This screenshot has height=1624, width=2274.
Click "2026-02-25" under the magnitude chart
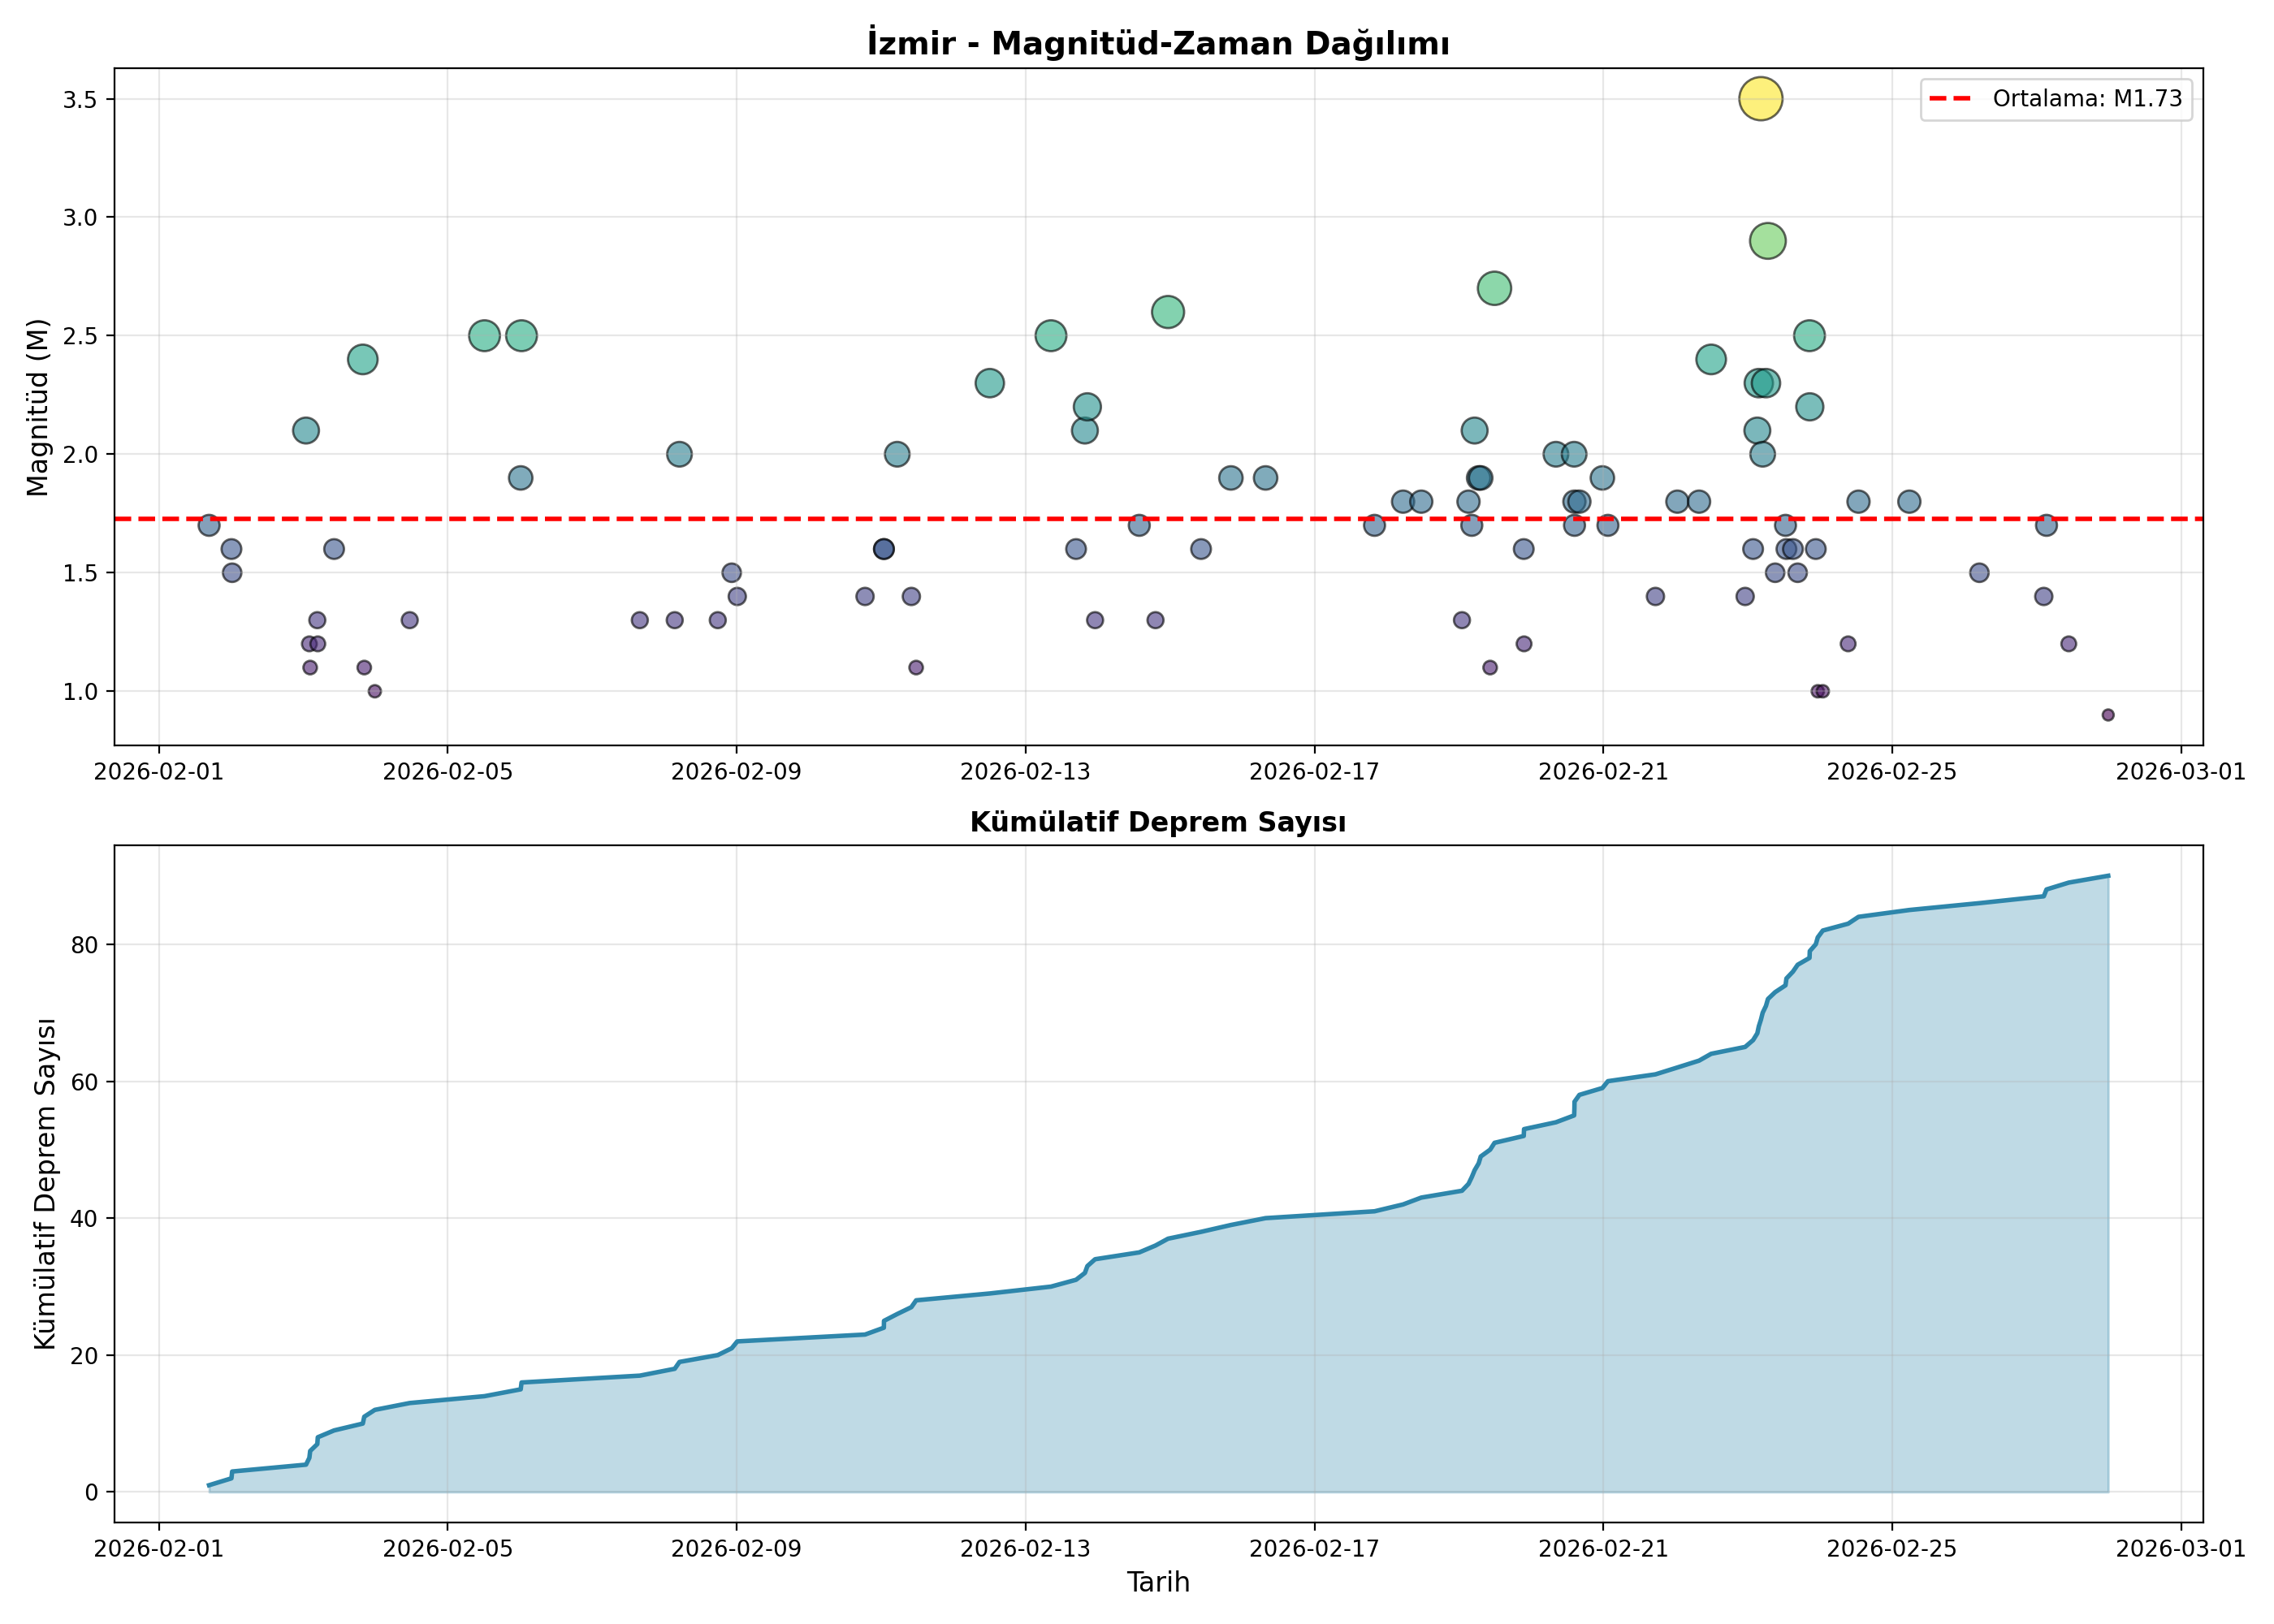(x=1892, y=772)
